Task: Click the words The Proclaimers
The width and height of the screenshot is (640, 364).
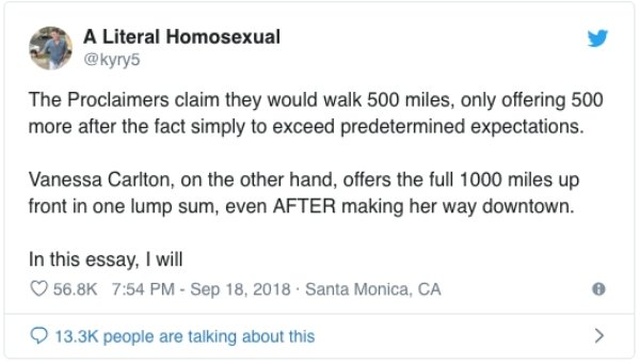Action: [x=99, y=100]
